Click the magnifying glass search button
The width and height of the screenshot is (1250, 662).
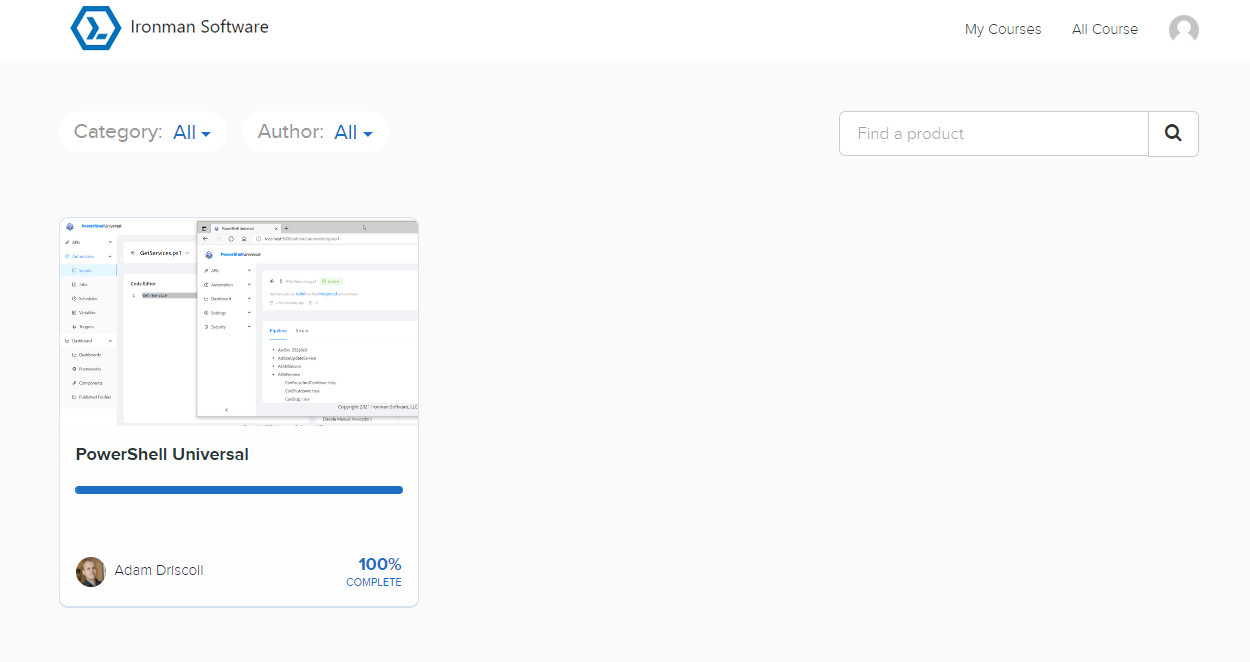click(1173, 133)
